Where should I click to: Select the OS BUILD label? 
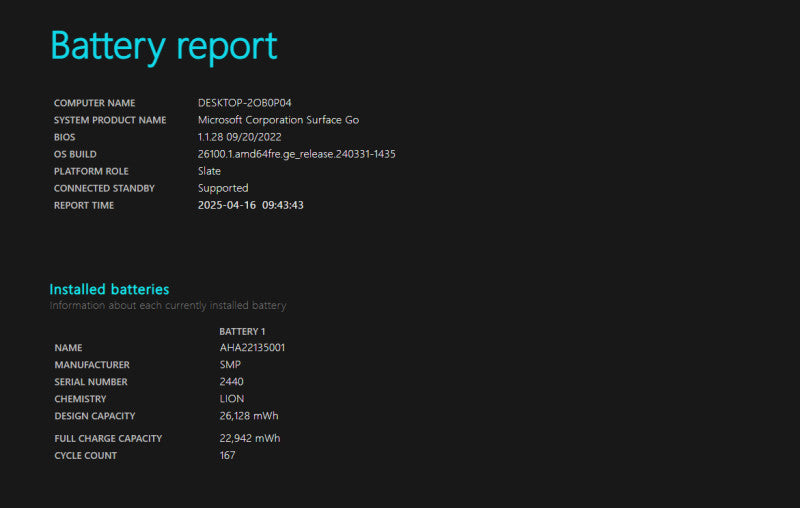click(75, 154)
